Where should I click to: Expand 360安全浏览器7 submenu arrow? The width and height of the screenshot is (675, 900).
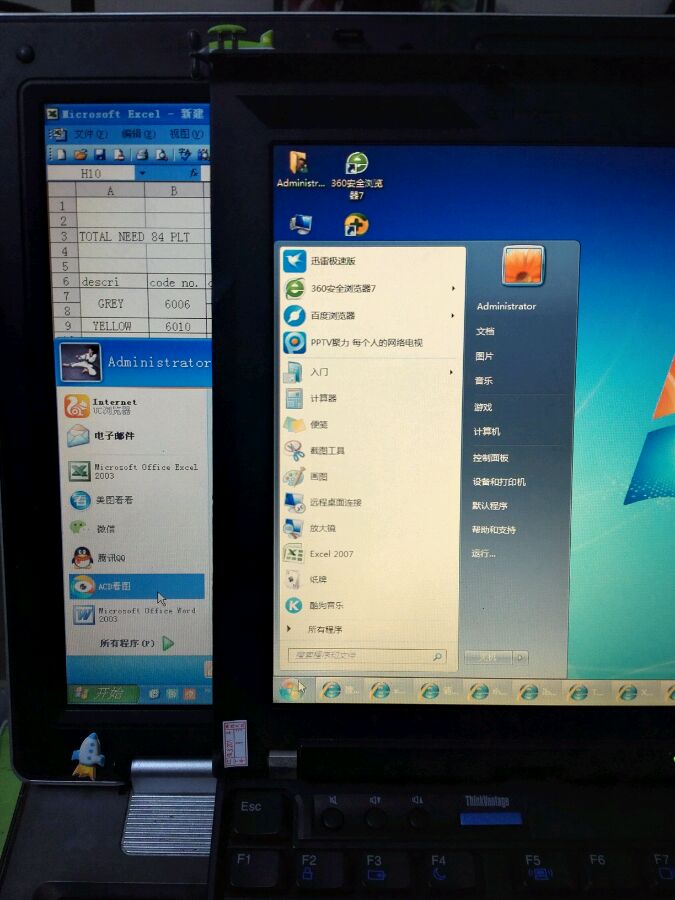(453, 288)
